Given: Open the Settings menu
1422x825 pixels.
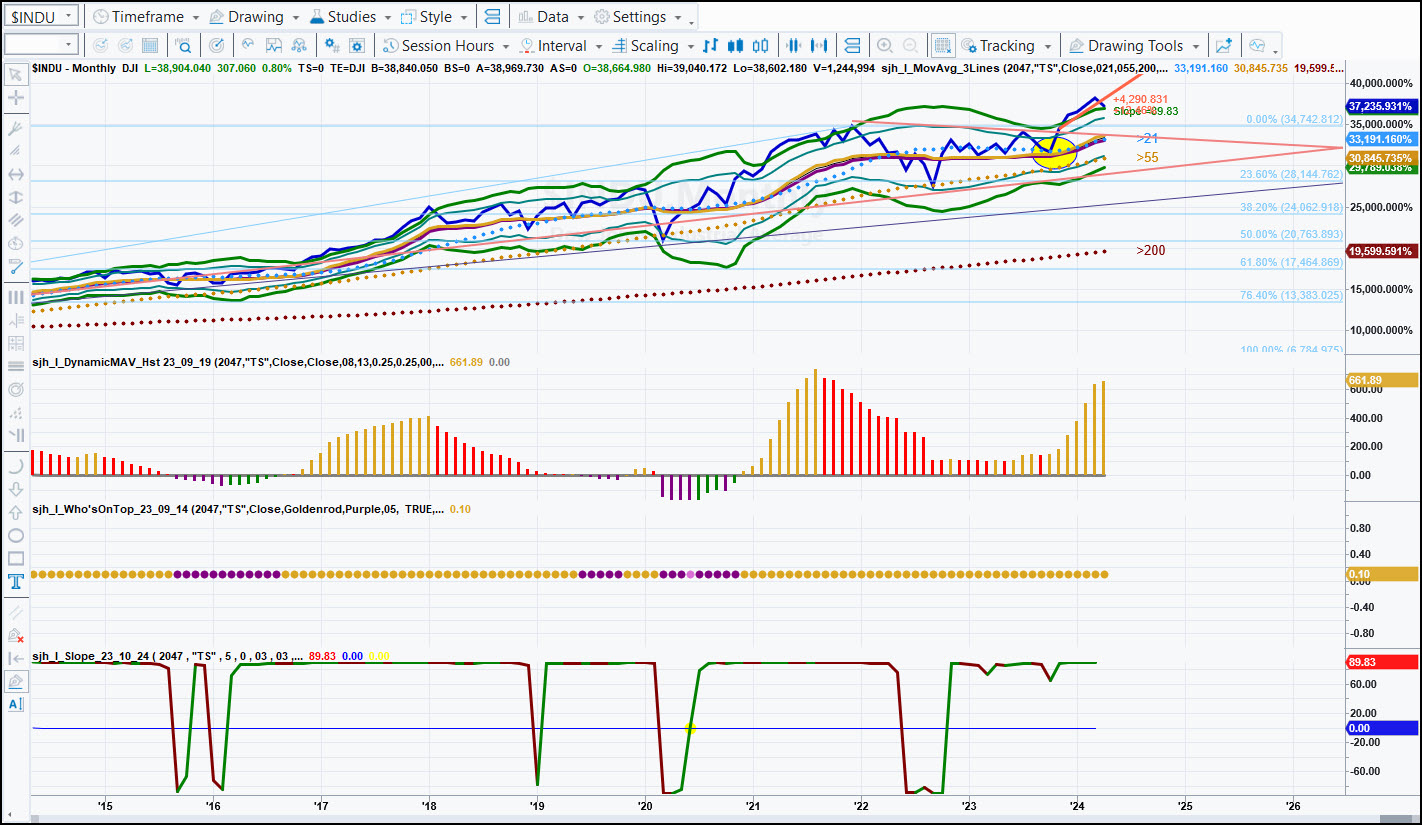Looking at the screenshot, I should pyautogui.click(x=638, y=17).
